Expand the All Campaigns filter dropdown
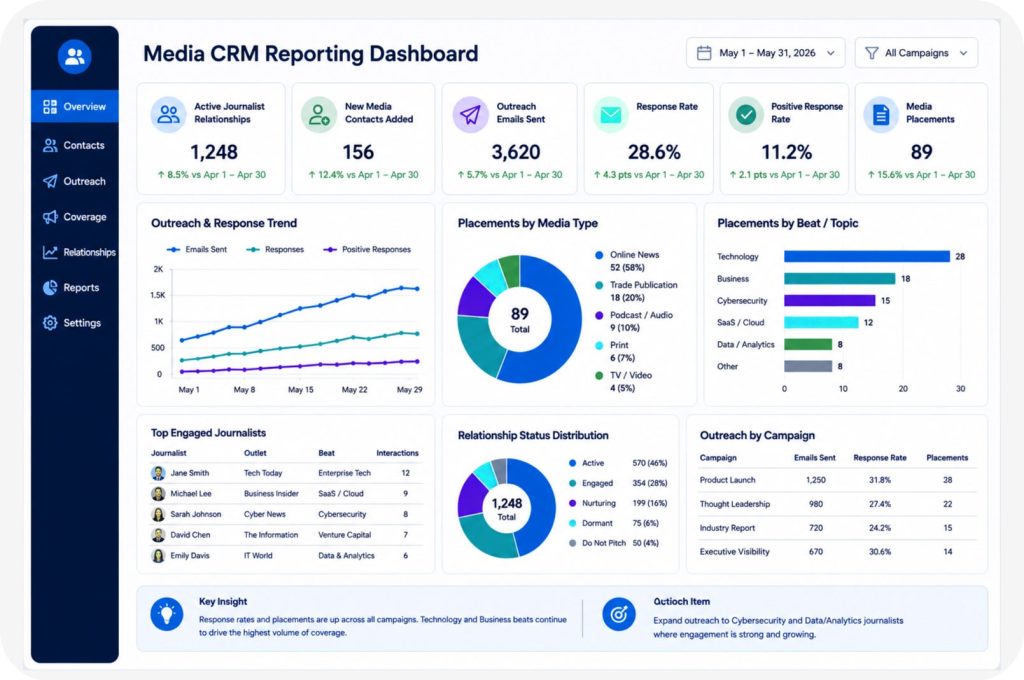1024x680 pixels. click(x=916, y=53)
